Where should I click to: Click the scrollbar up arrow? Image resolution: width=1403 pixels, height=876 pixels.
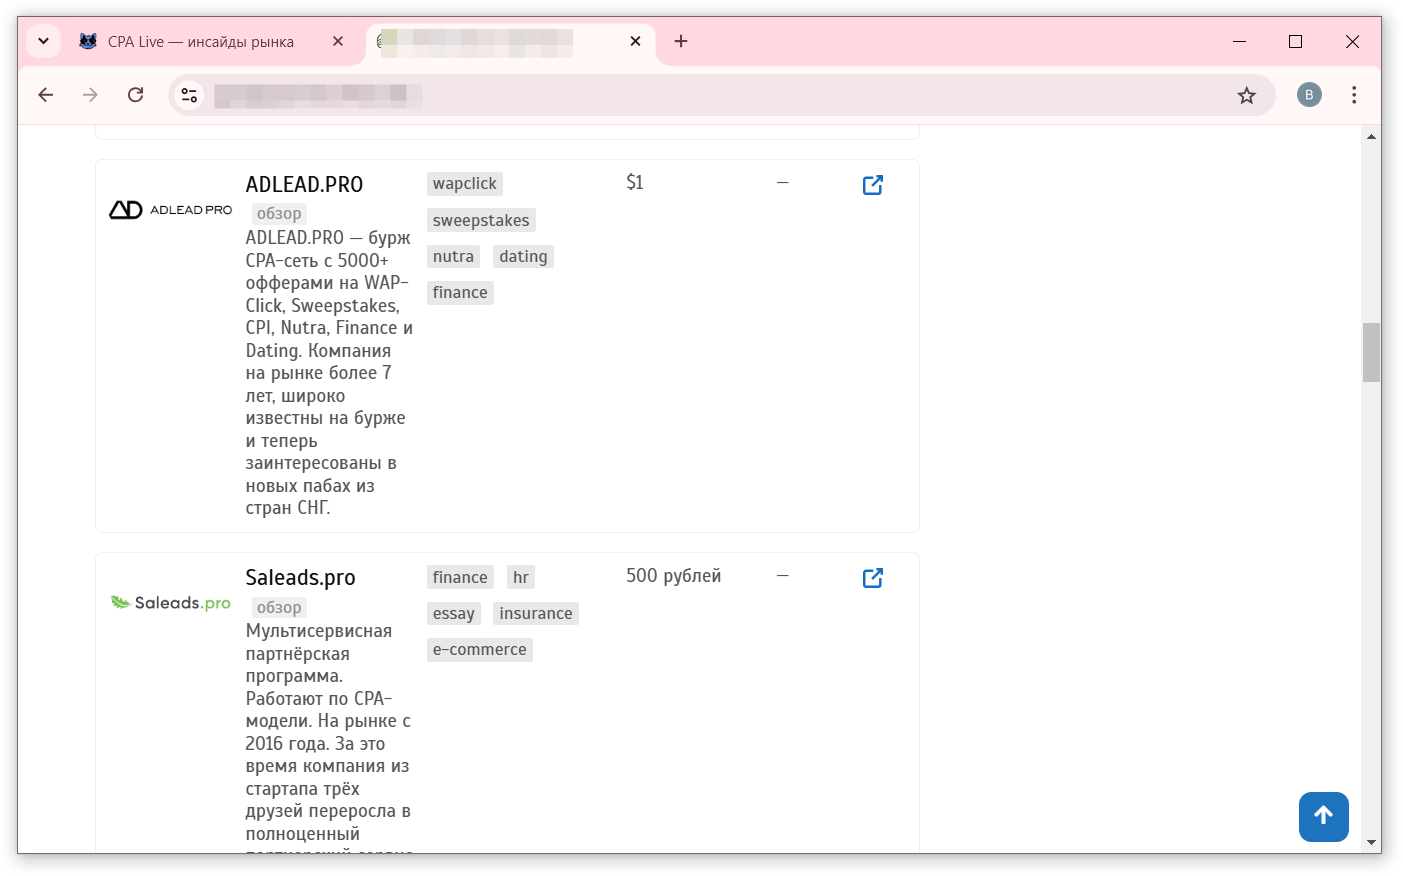tap(1371, 136)
